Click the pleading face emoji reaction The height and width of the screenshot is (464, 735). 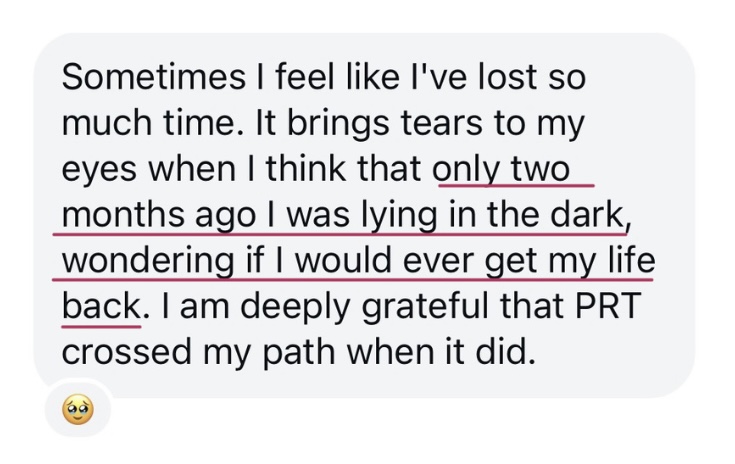[78, 410]
